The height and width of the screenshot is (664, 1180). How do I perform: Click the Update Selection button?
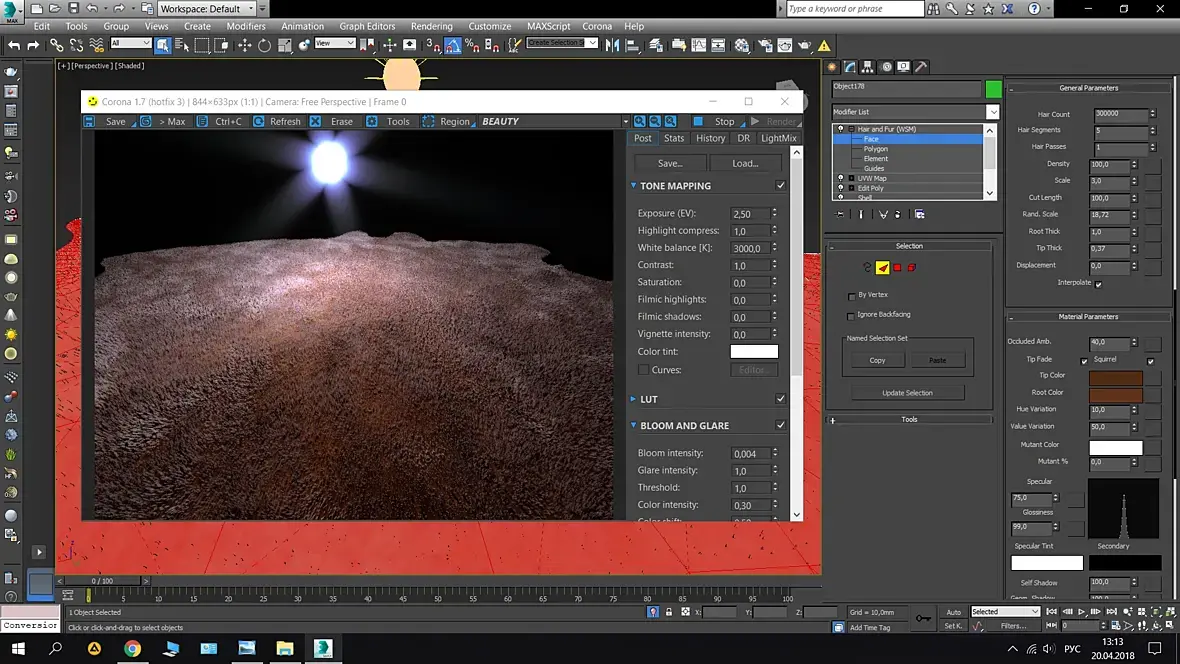point(907,393)
